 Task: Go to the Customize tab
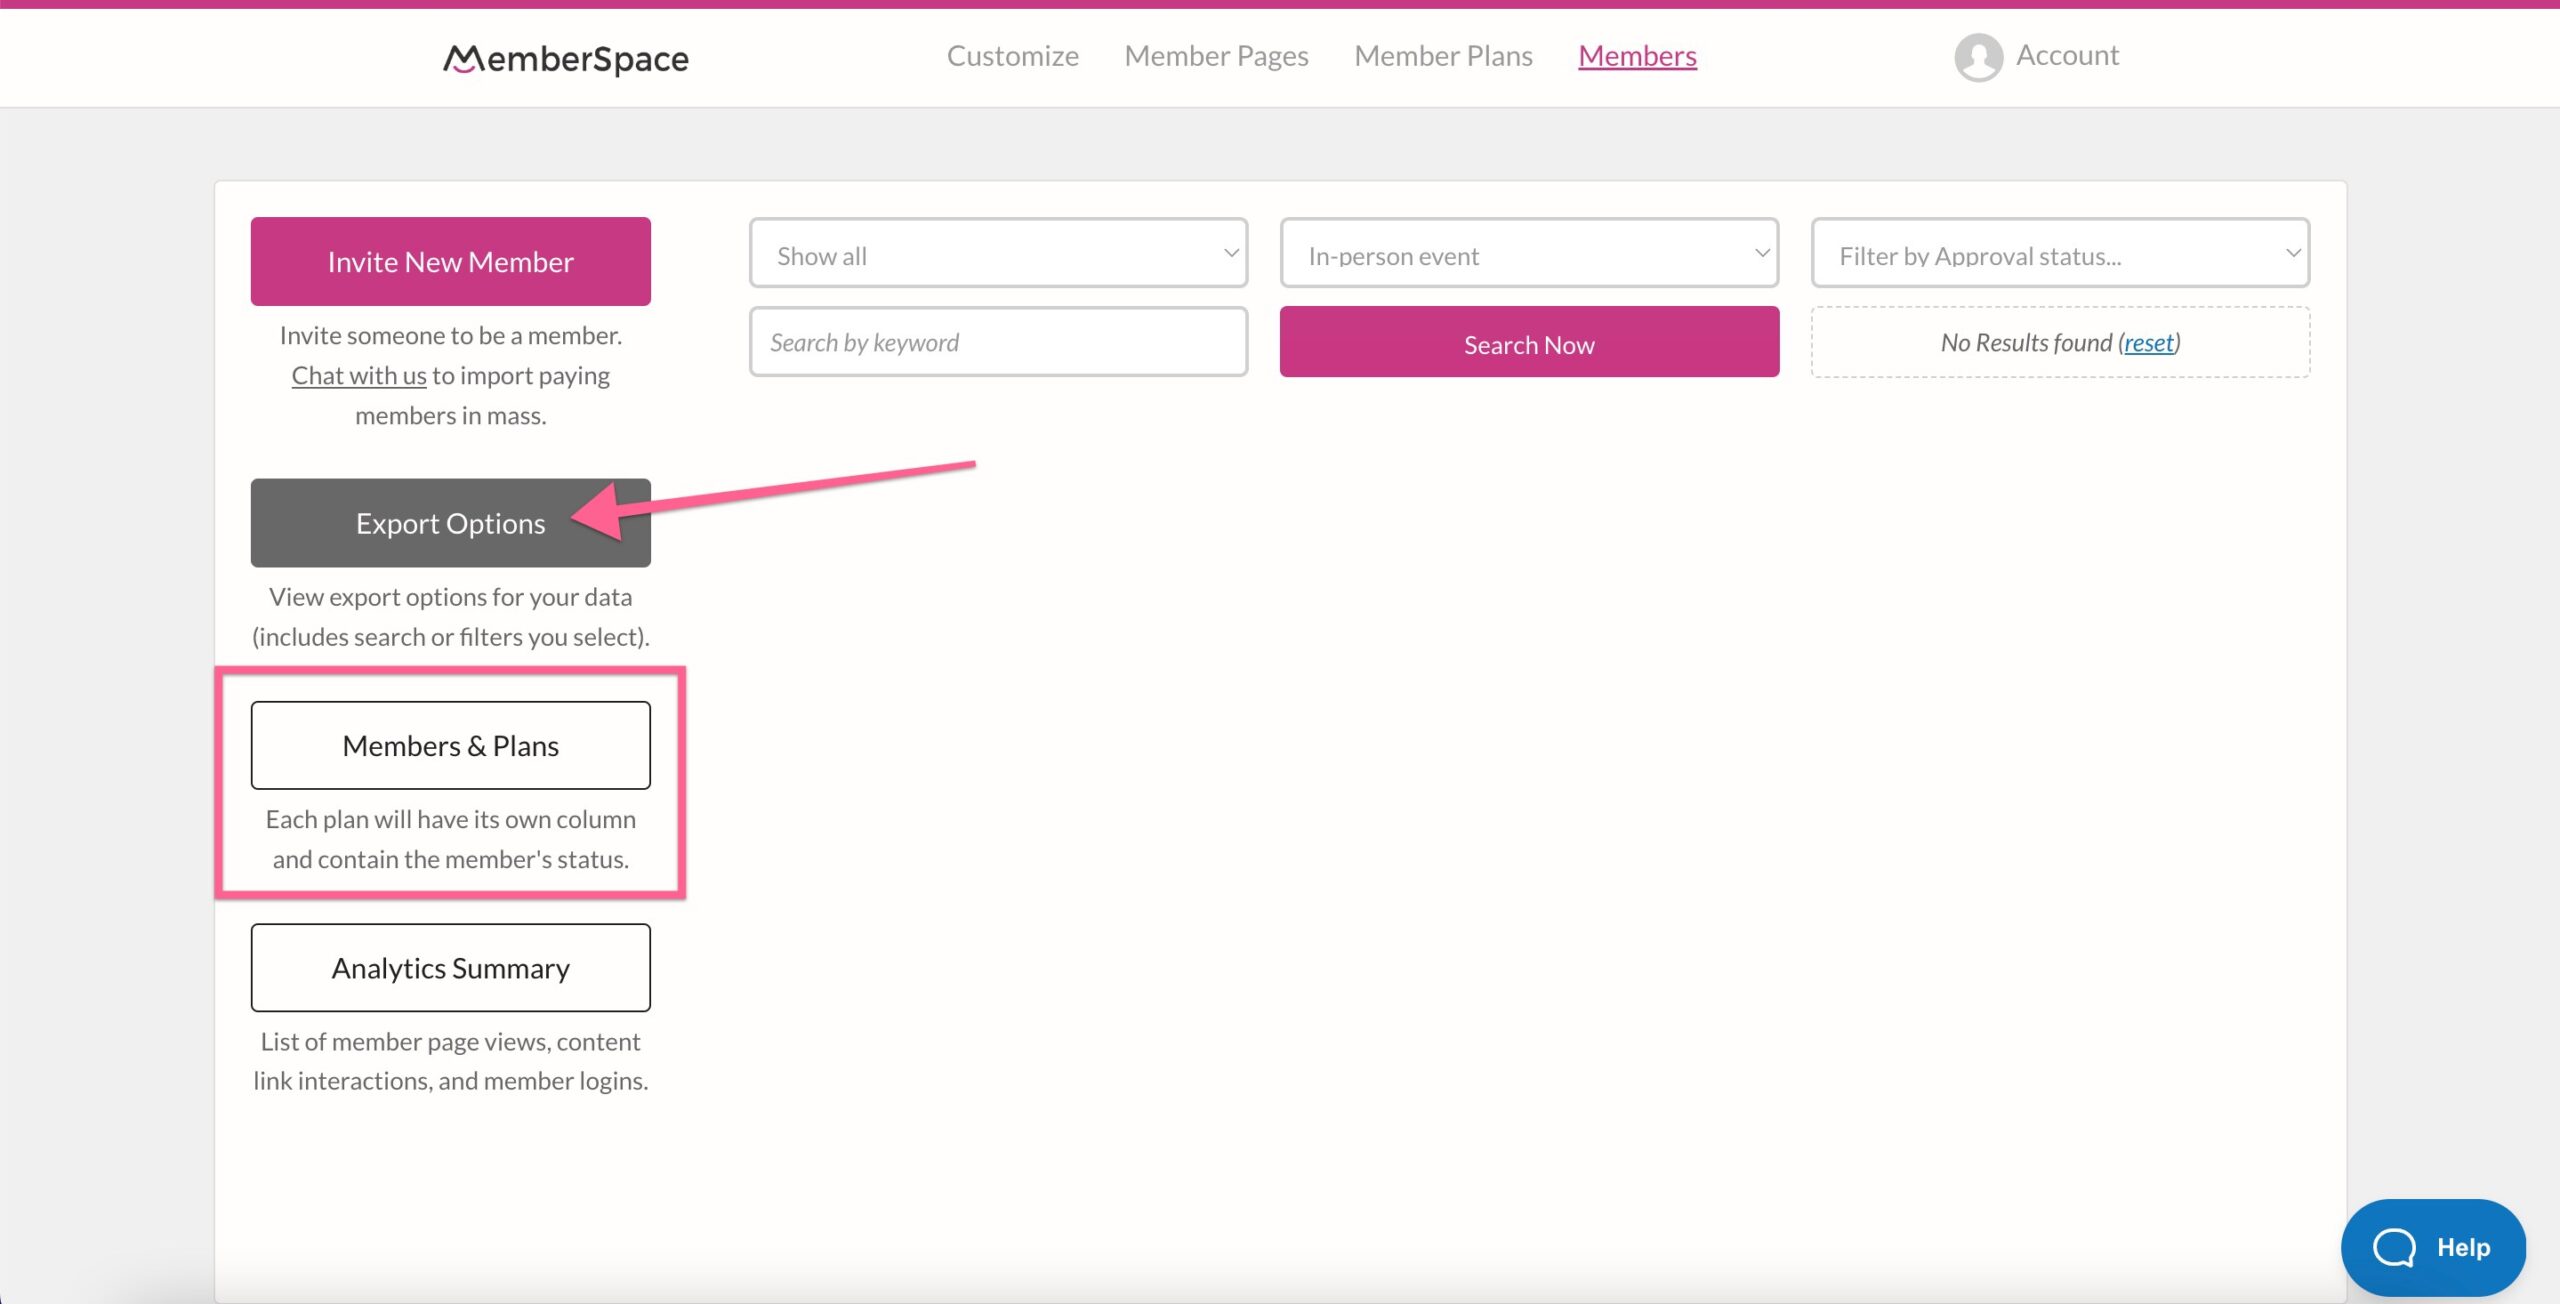pyautogui.click(x=1012, y=56)
